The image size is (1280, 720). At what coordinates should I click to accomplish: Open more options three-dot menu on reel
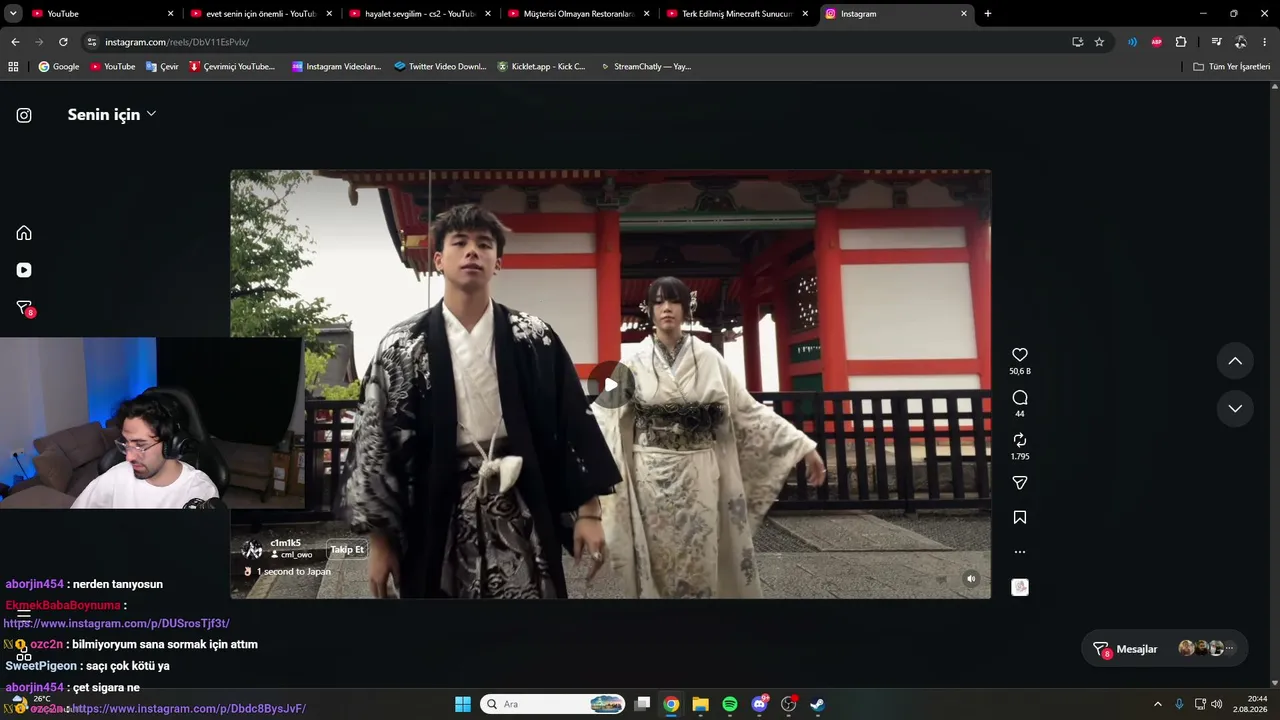coord(1020,552)
